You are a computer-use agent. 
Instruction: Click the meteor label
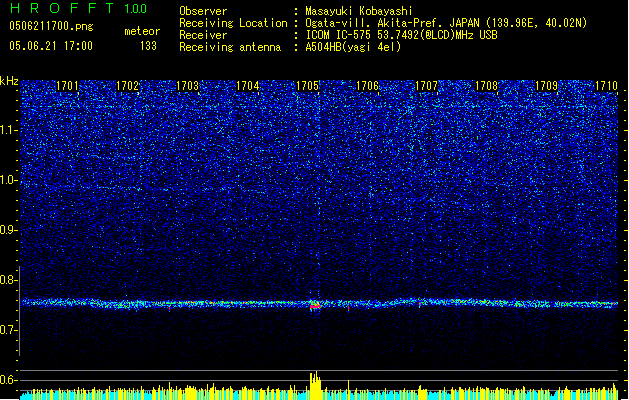point(142,31)
